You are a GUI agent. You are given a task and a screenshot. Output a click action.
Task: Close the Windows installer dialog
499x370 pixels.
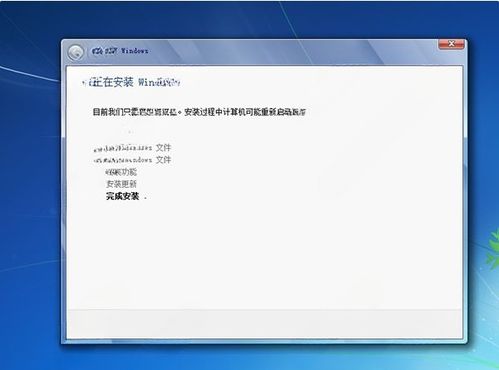[451, 44]
